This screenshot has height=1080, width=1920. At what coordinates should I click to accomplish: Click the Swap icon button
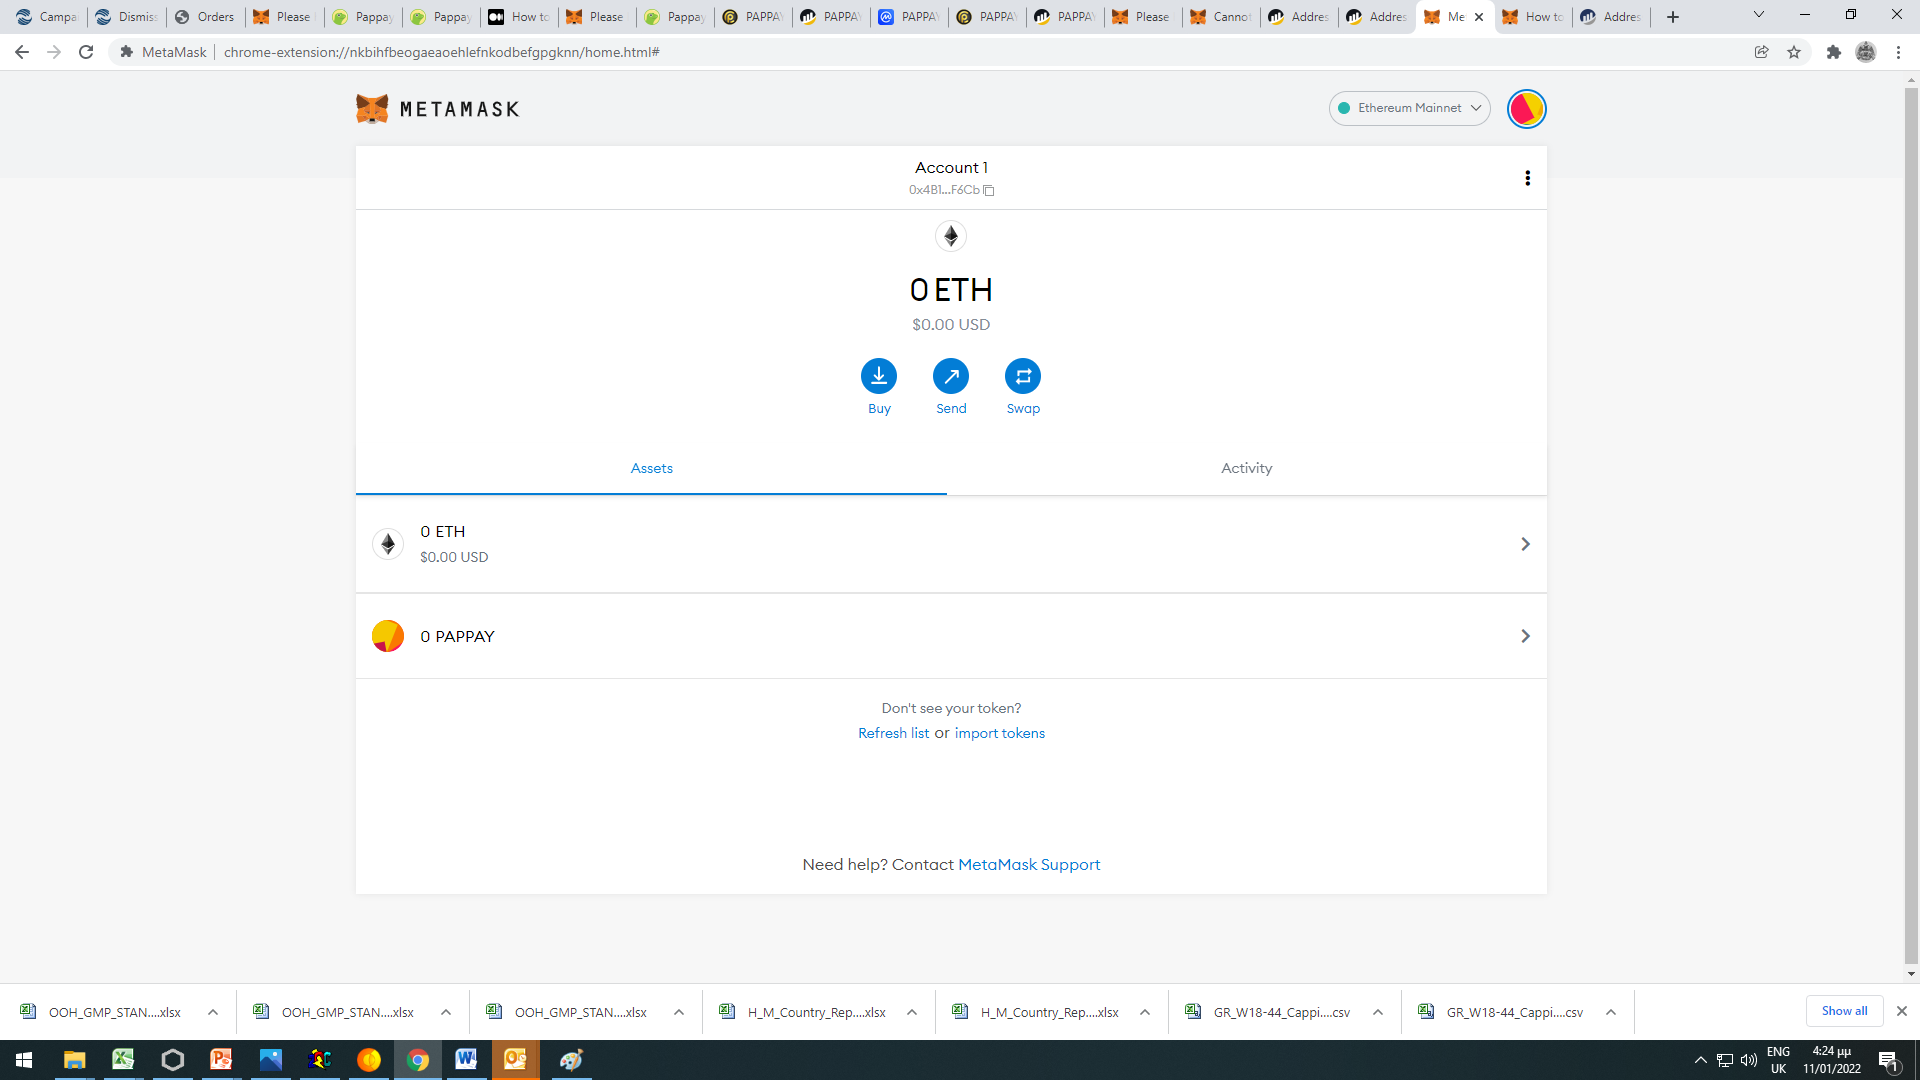(x=1023, y=376)
